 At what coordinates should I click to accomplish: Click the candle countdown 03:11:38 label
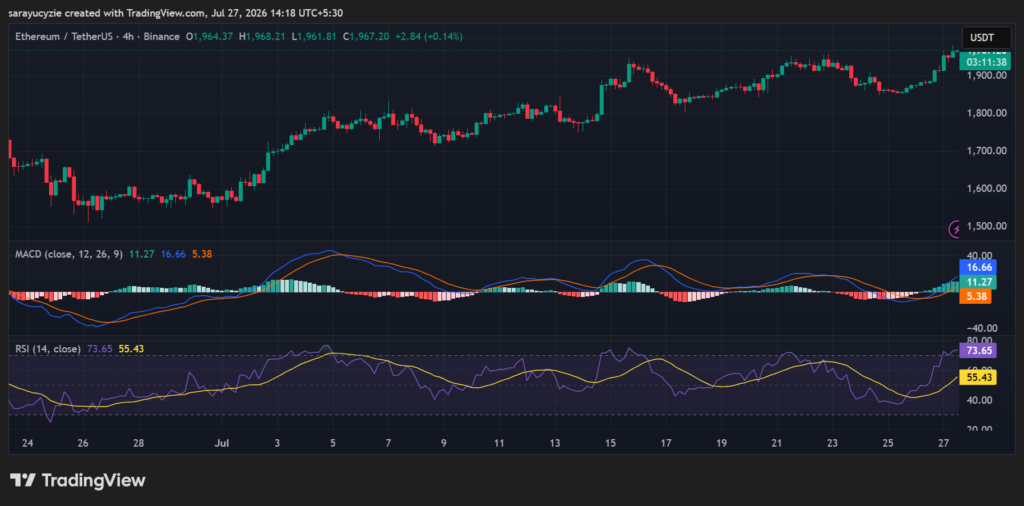(x=984, y=63)
